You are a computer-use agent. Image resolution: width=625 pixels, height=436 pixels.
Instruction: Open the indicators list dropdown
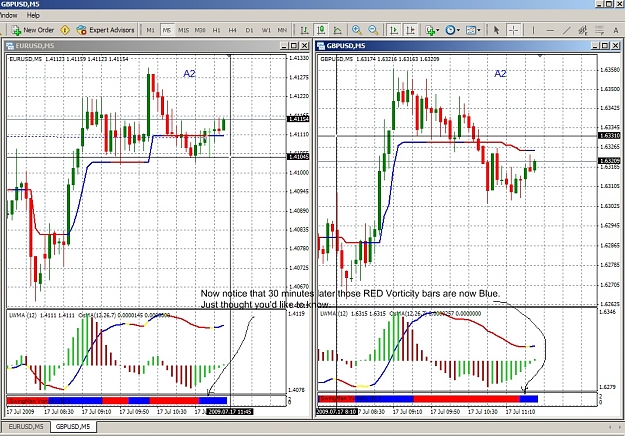pyautogui.click(x=432, y=30)
